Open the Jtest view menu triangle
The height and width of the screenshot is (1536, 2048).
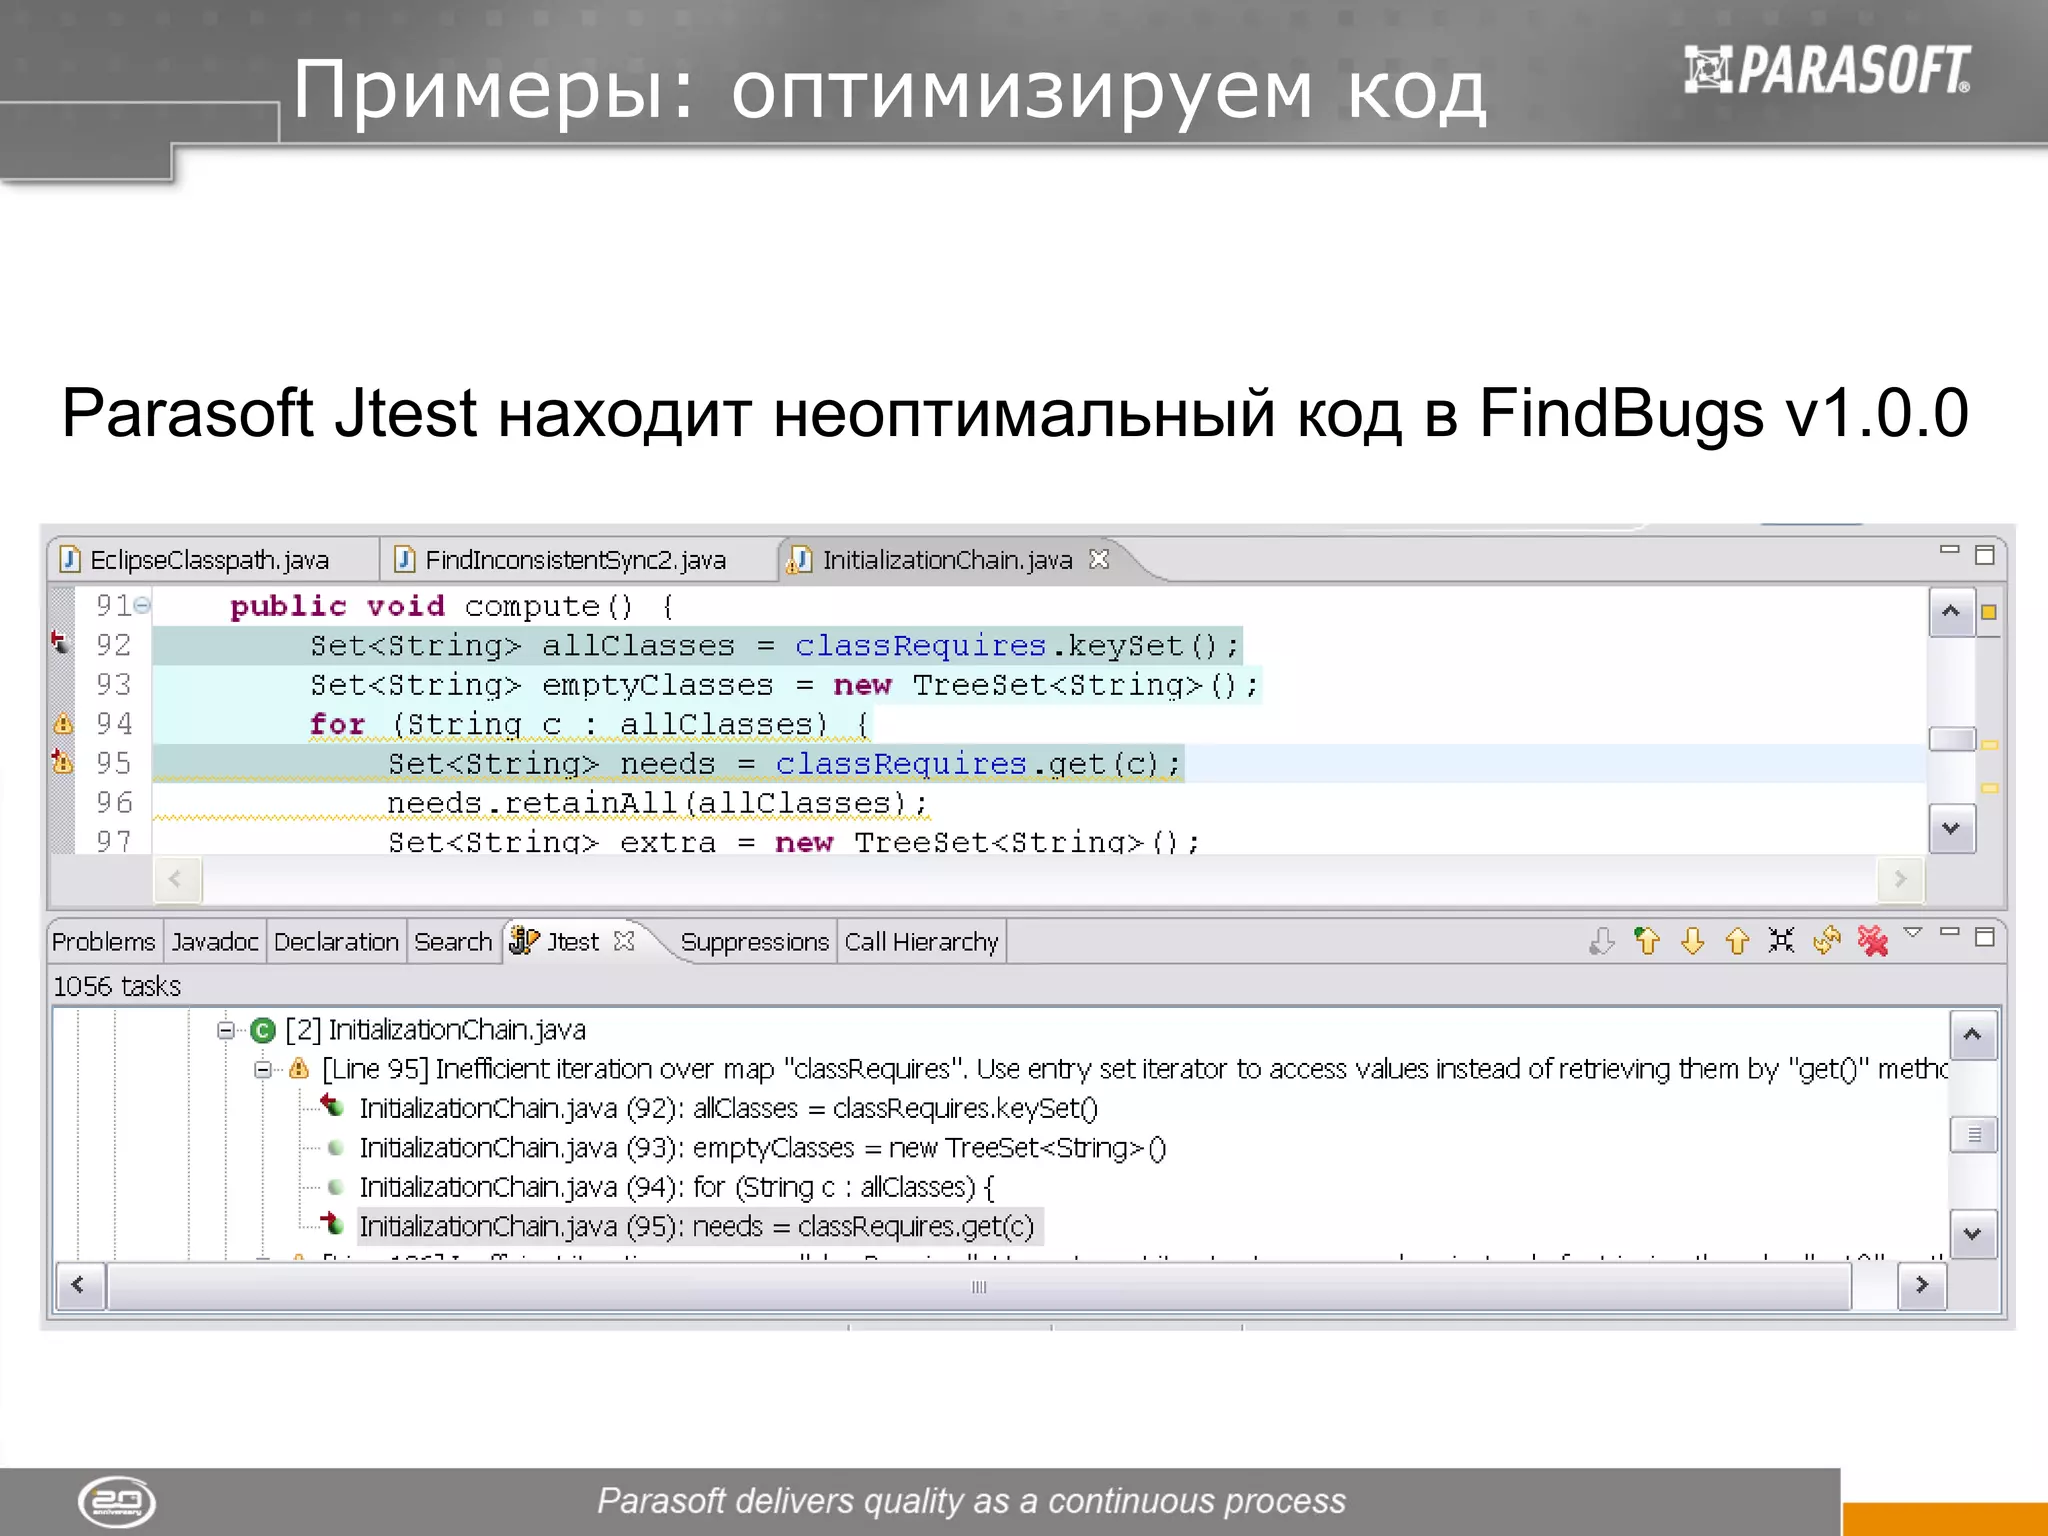(x=1913, y=933)
